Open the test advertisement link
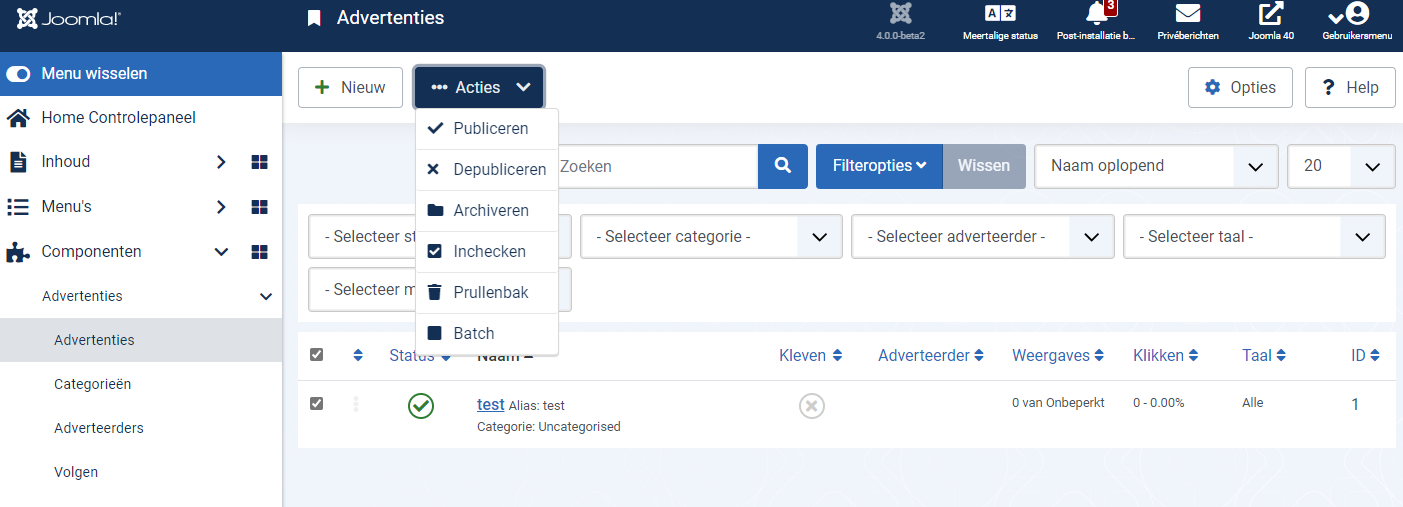The image size is (1403, 507). tap(490, 405)
